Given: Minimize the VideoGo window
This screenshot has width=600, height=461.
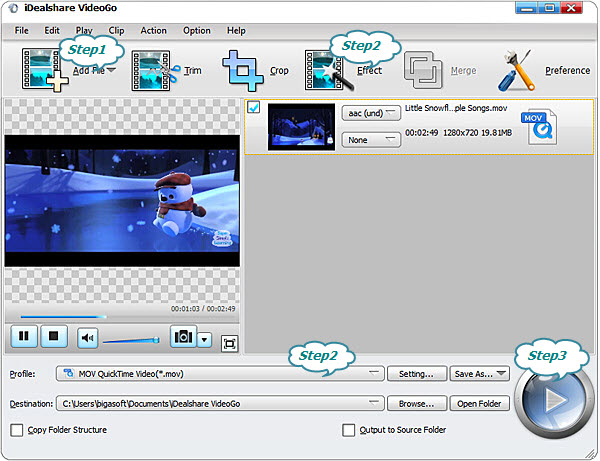Looking at the screenshot, I should (x=527, y=8).
